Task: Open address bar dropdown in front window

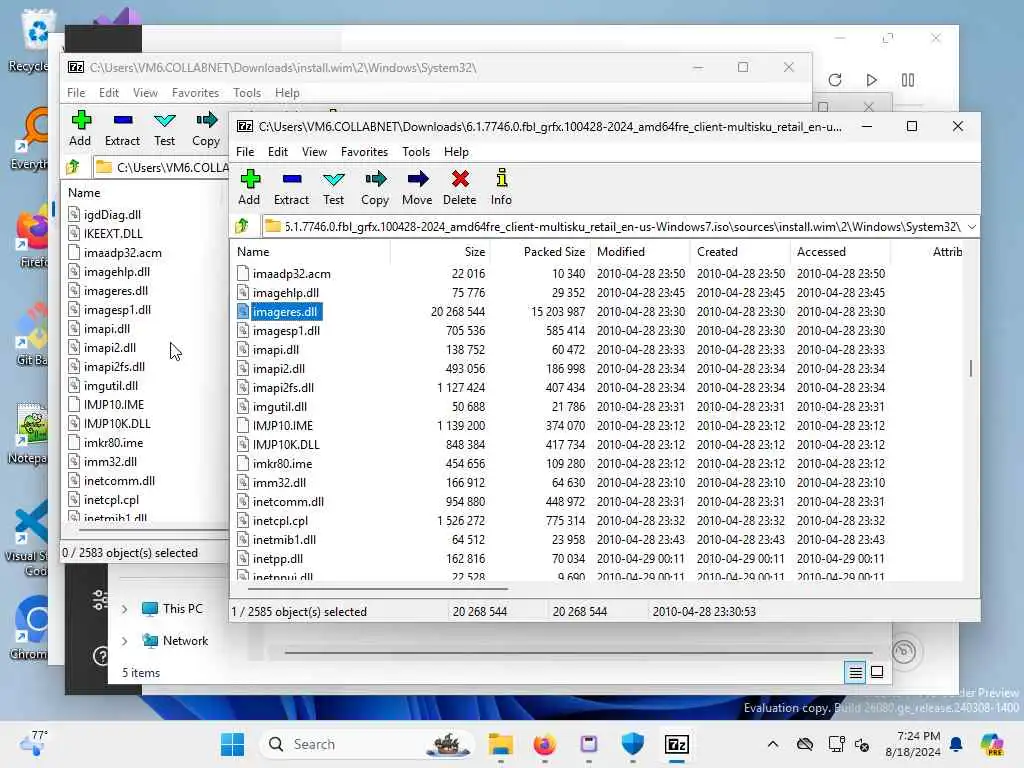Action: tap(972, 227)
